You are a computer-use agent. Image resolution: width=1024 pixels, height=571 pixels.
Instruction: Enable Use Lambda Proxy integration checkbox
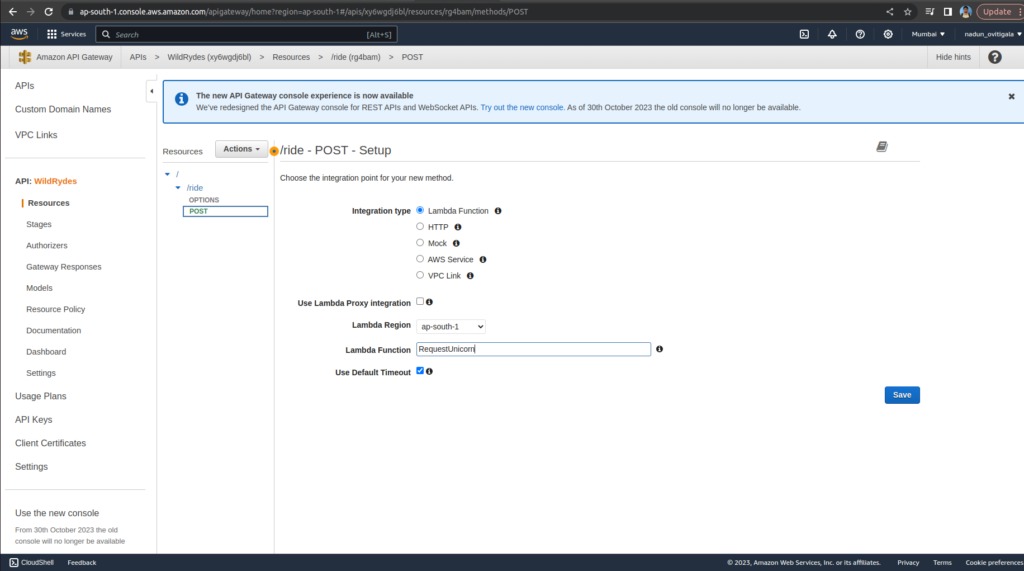[x=420, y=301]
